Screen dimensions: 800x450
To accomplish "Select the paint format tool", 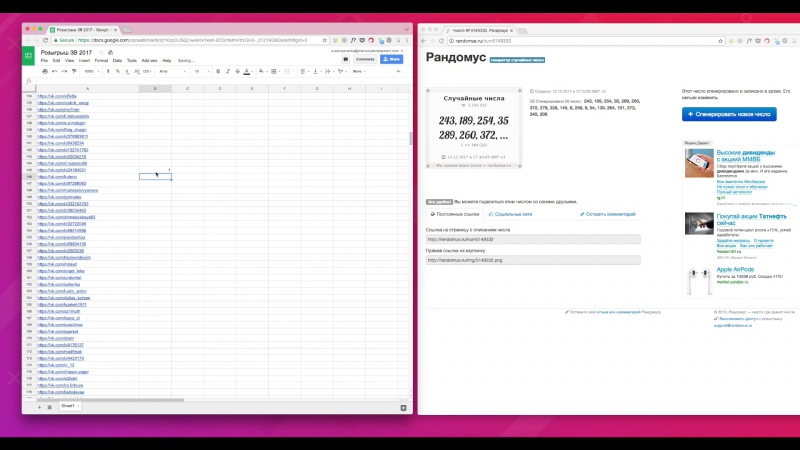I will [74, 71].
